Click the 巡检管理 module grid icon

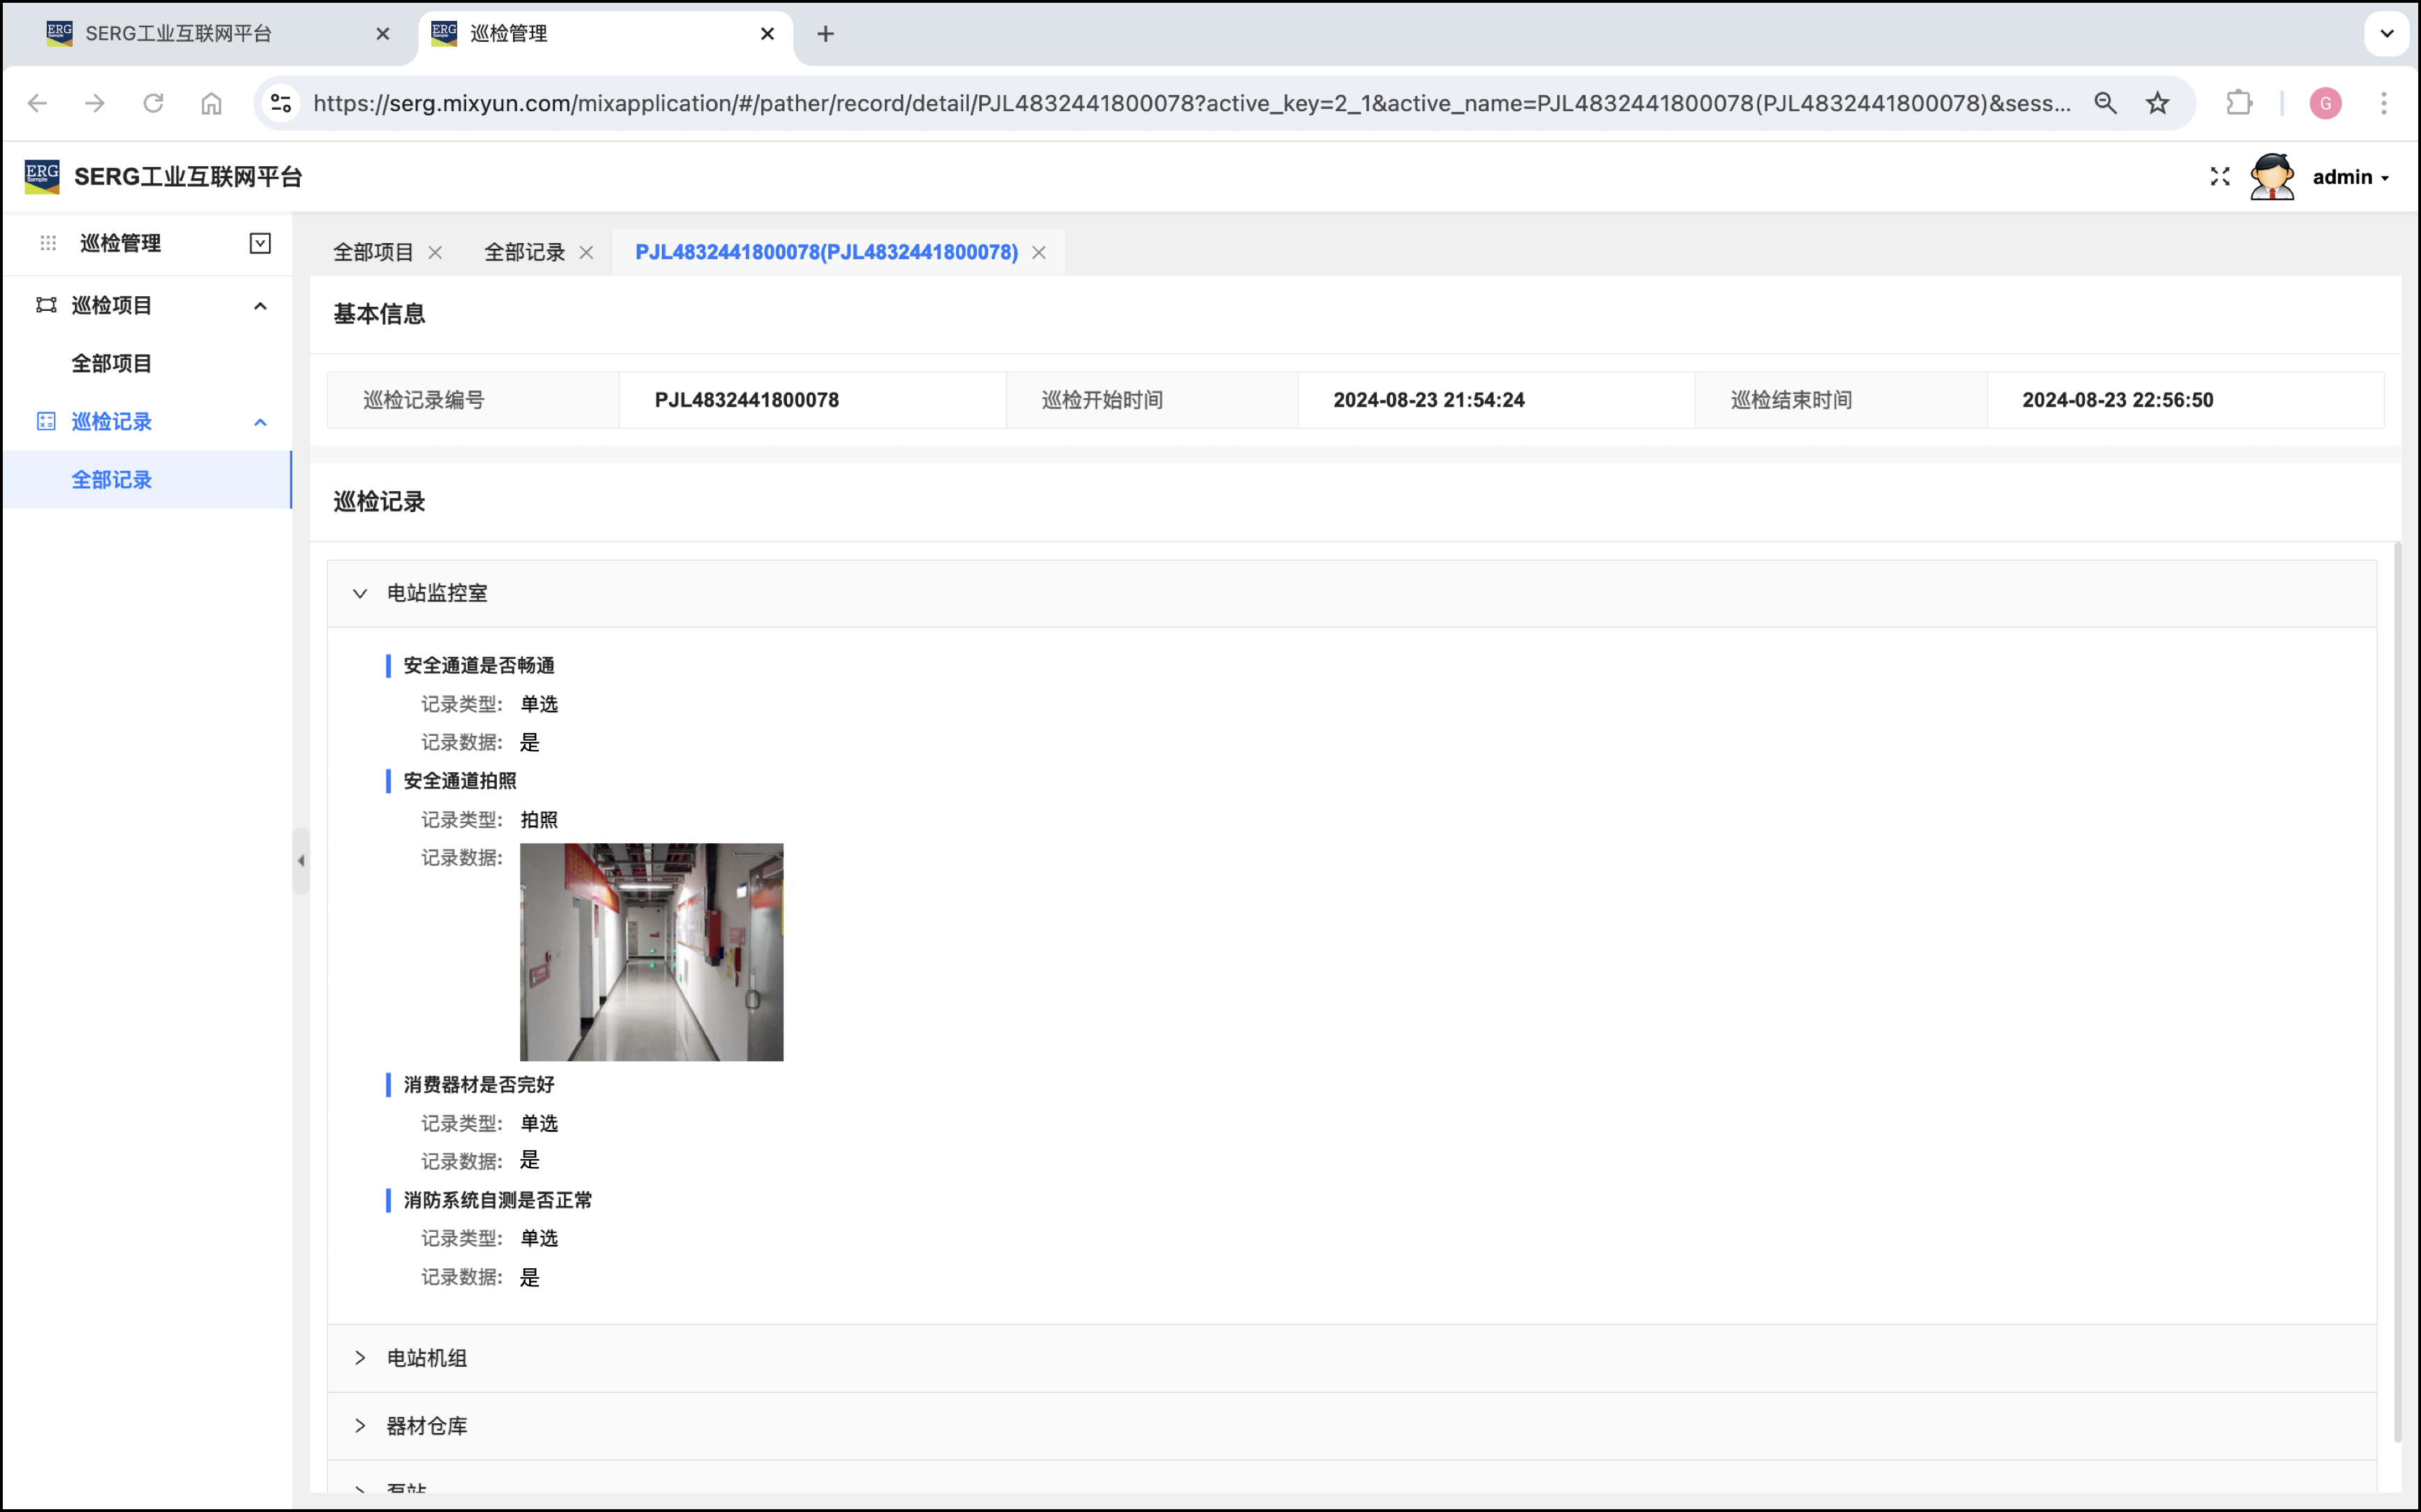[48, 243]
